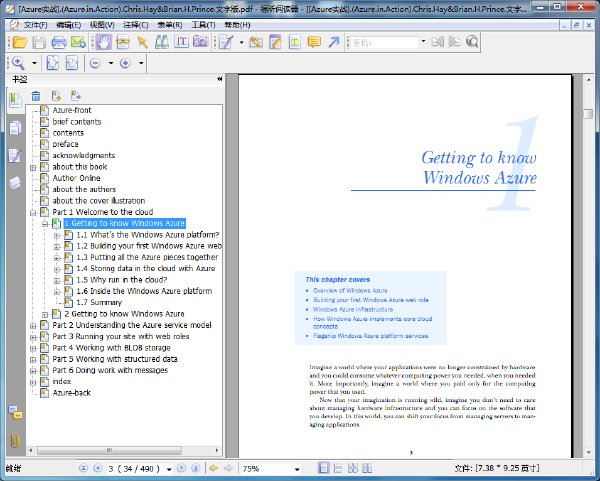Pick the Snapshot camera tool
Image resolution: width=600 pixels, height=481 pixels.
pyautogui.click(x=201, y=42)
